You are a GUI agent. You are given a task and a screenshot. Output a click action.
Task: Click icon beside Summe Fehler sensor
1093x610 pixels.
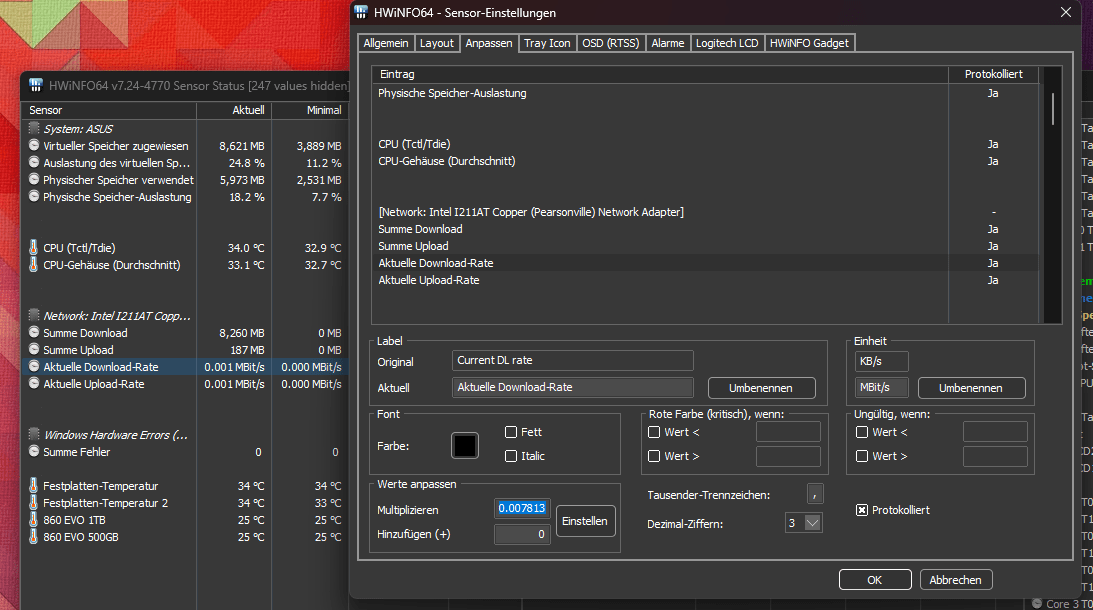click(x=33, y=451)
